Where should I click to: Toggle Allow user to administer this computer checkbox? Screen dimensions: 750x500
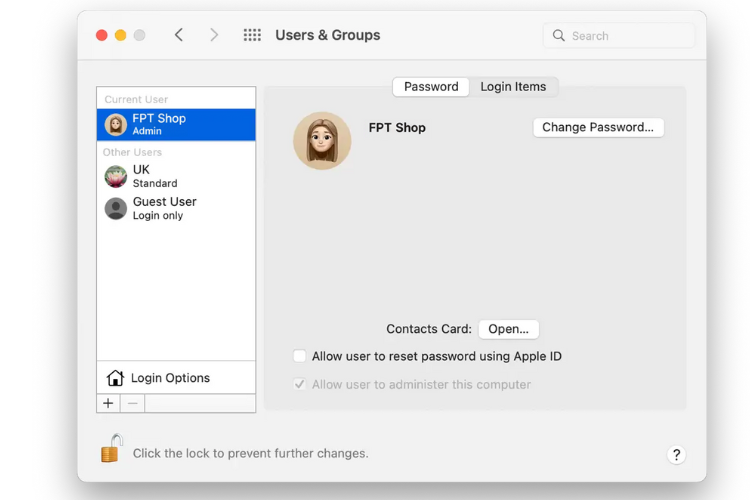click(x=299, y=384)
